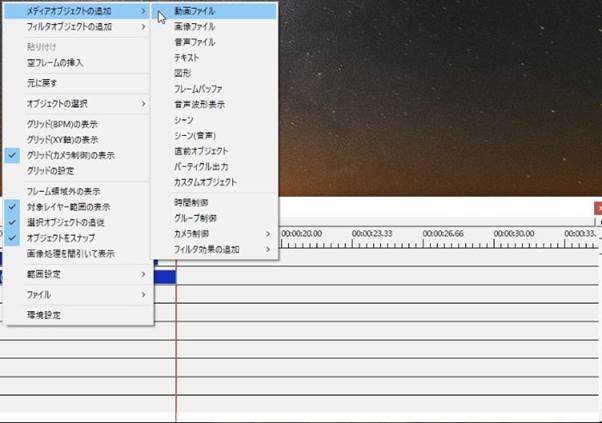Choose カスタムオブジェクト from the list
The image size is (602, 423).
click(205, 182)
